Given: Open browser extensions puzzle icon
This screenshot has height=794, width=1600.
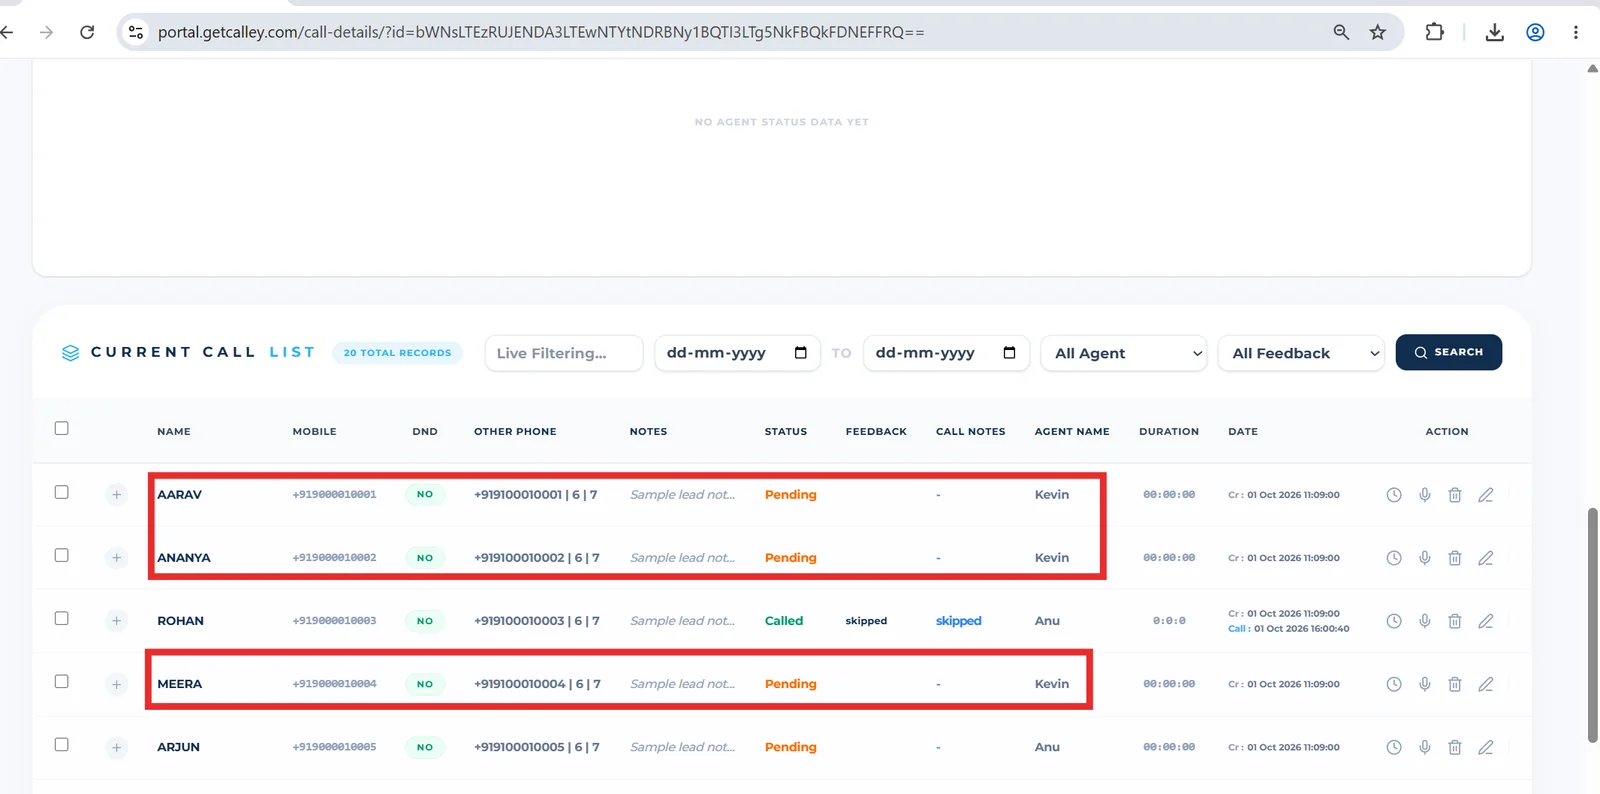Looking at the screenshot, I should pyautogui.click(x=1435, y=32).
